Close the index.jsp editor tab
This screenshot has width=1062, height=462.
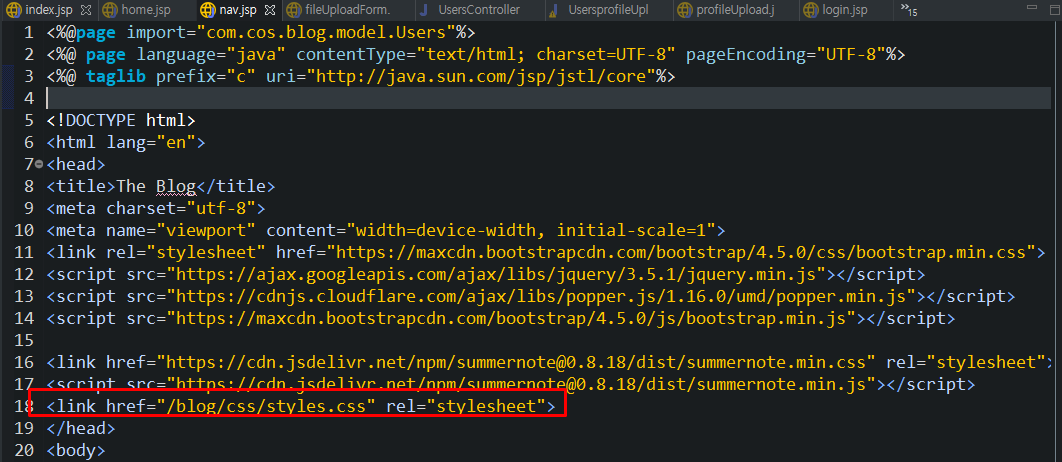(x=85, y=10)
